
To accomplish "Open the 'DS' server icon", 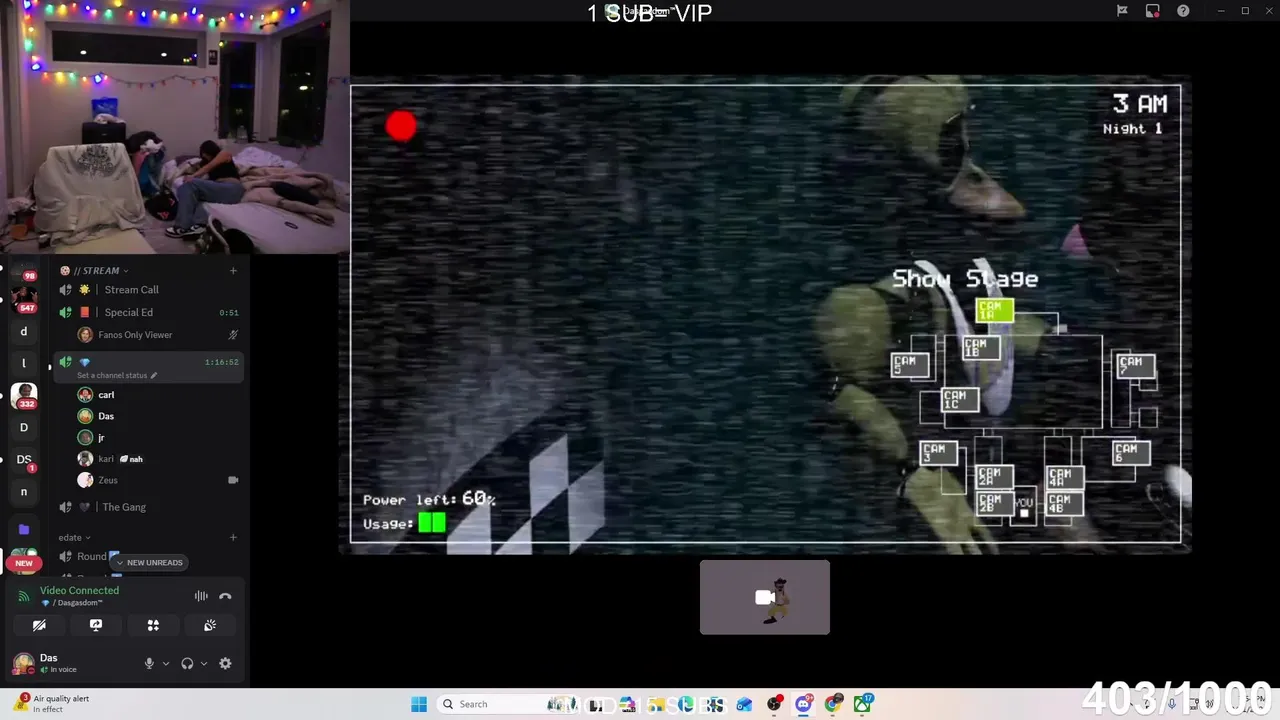I will (x=24, y=459).
